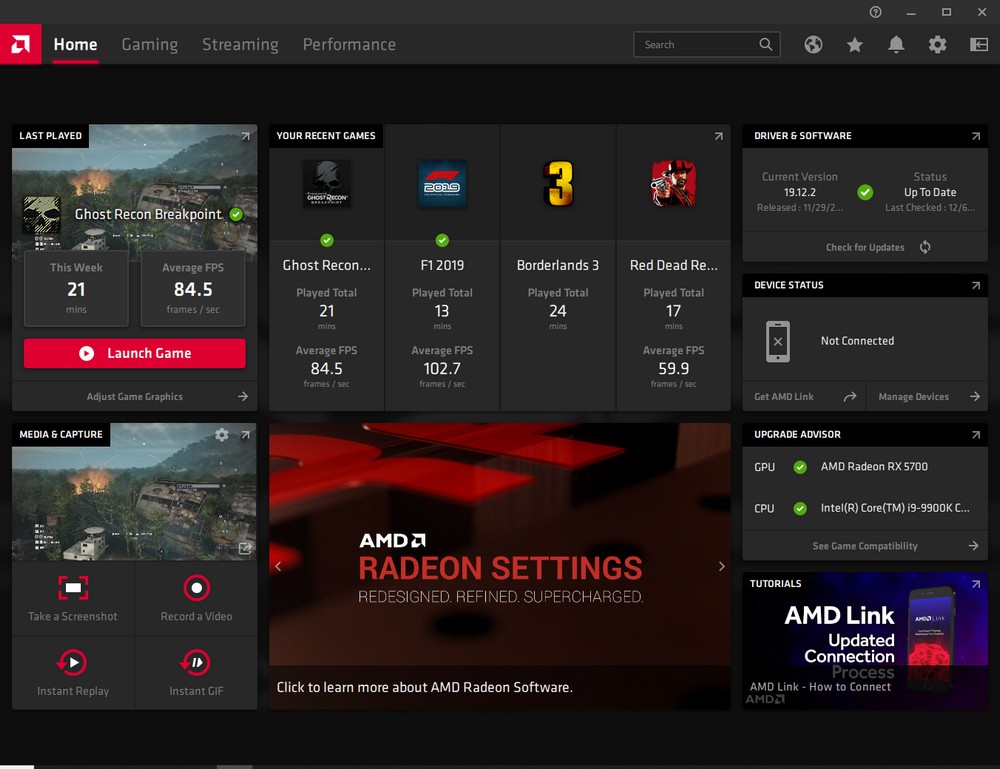Screen dimensions: 1000x769
Task: Open Media & Capture settings gear
Action: point(222,434)
